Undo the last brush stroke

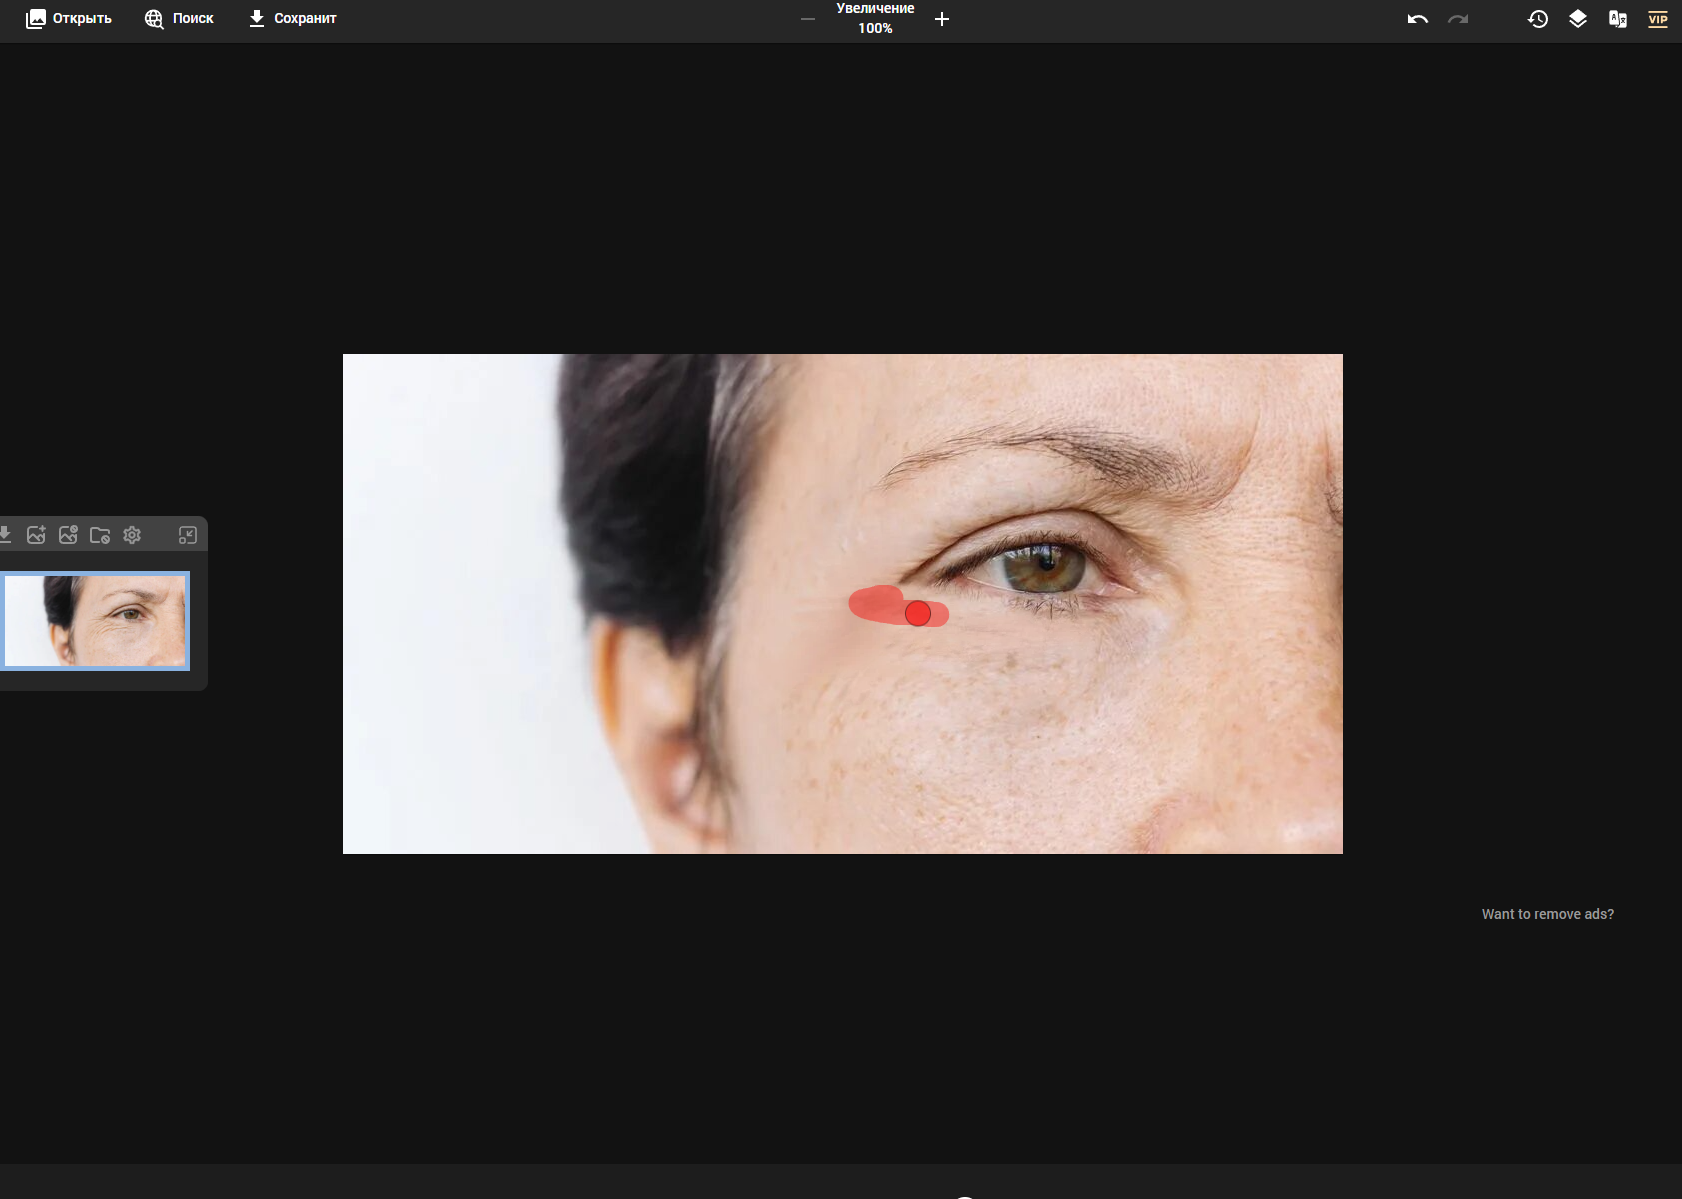click(1417, 19)
